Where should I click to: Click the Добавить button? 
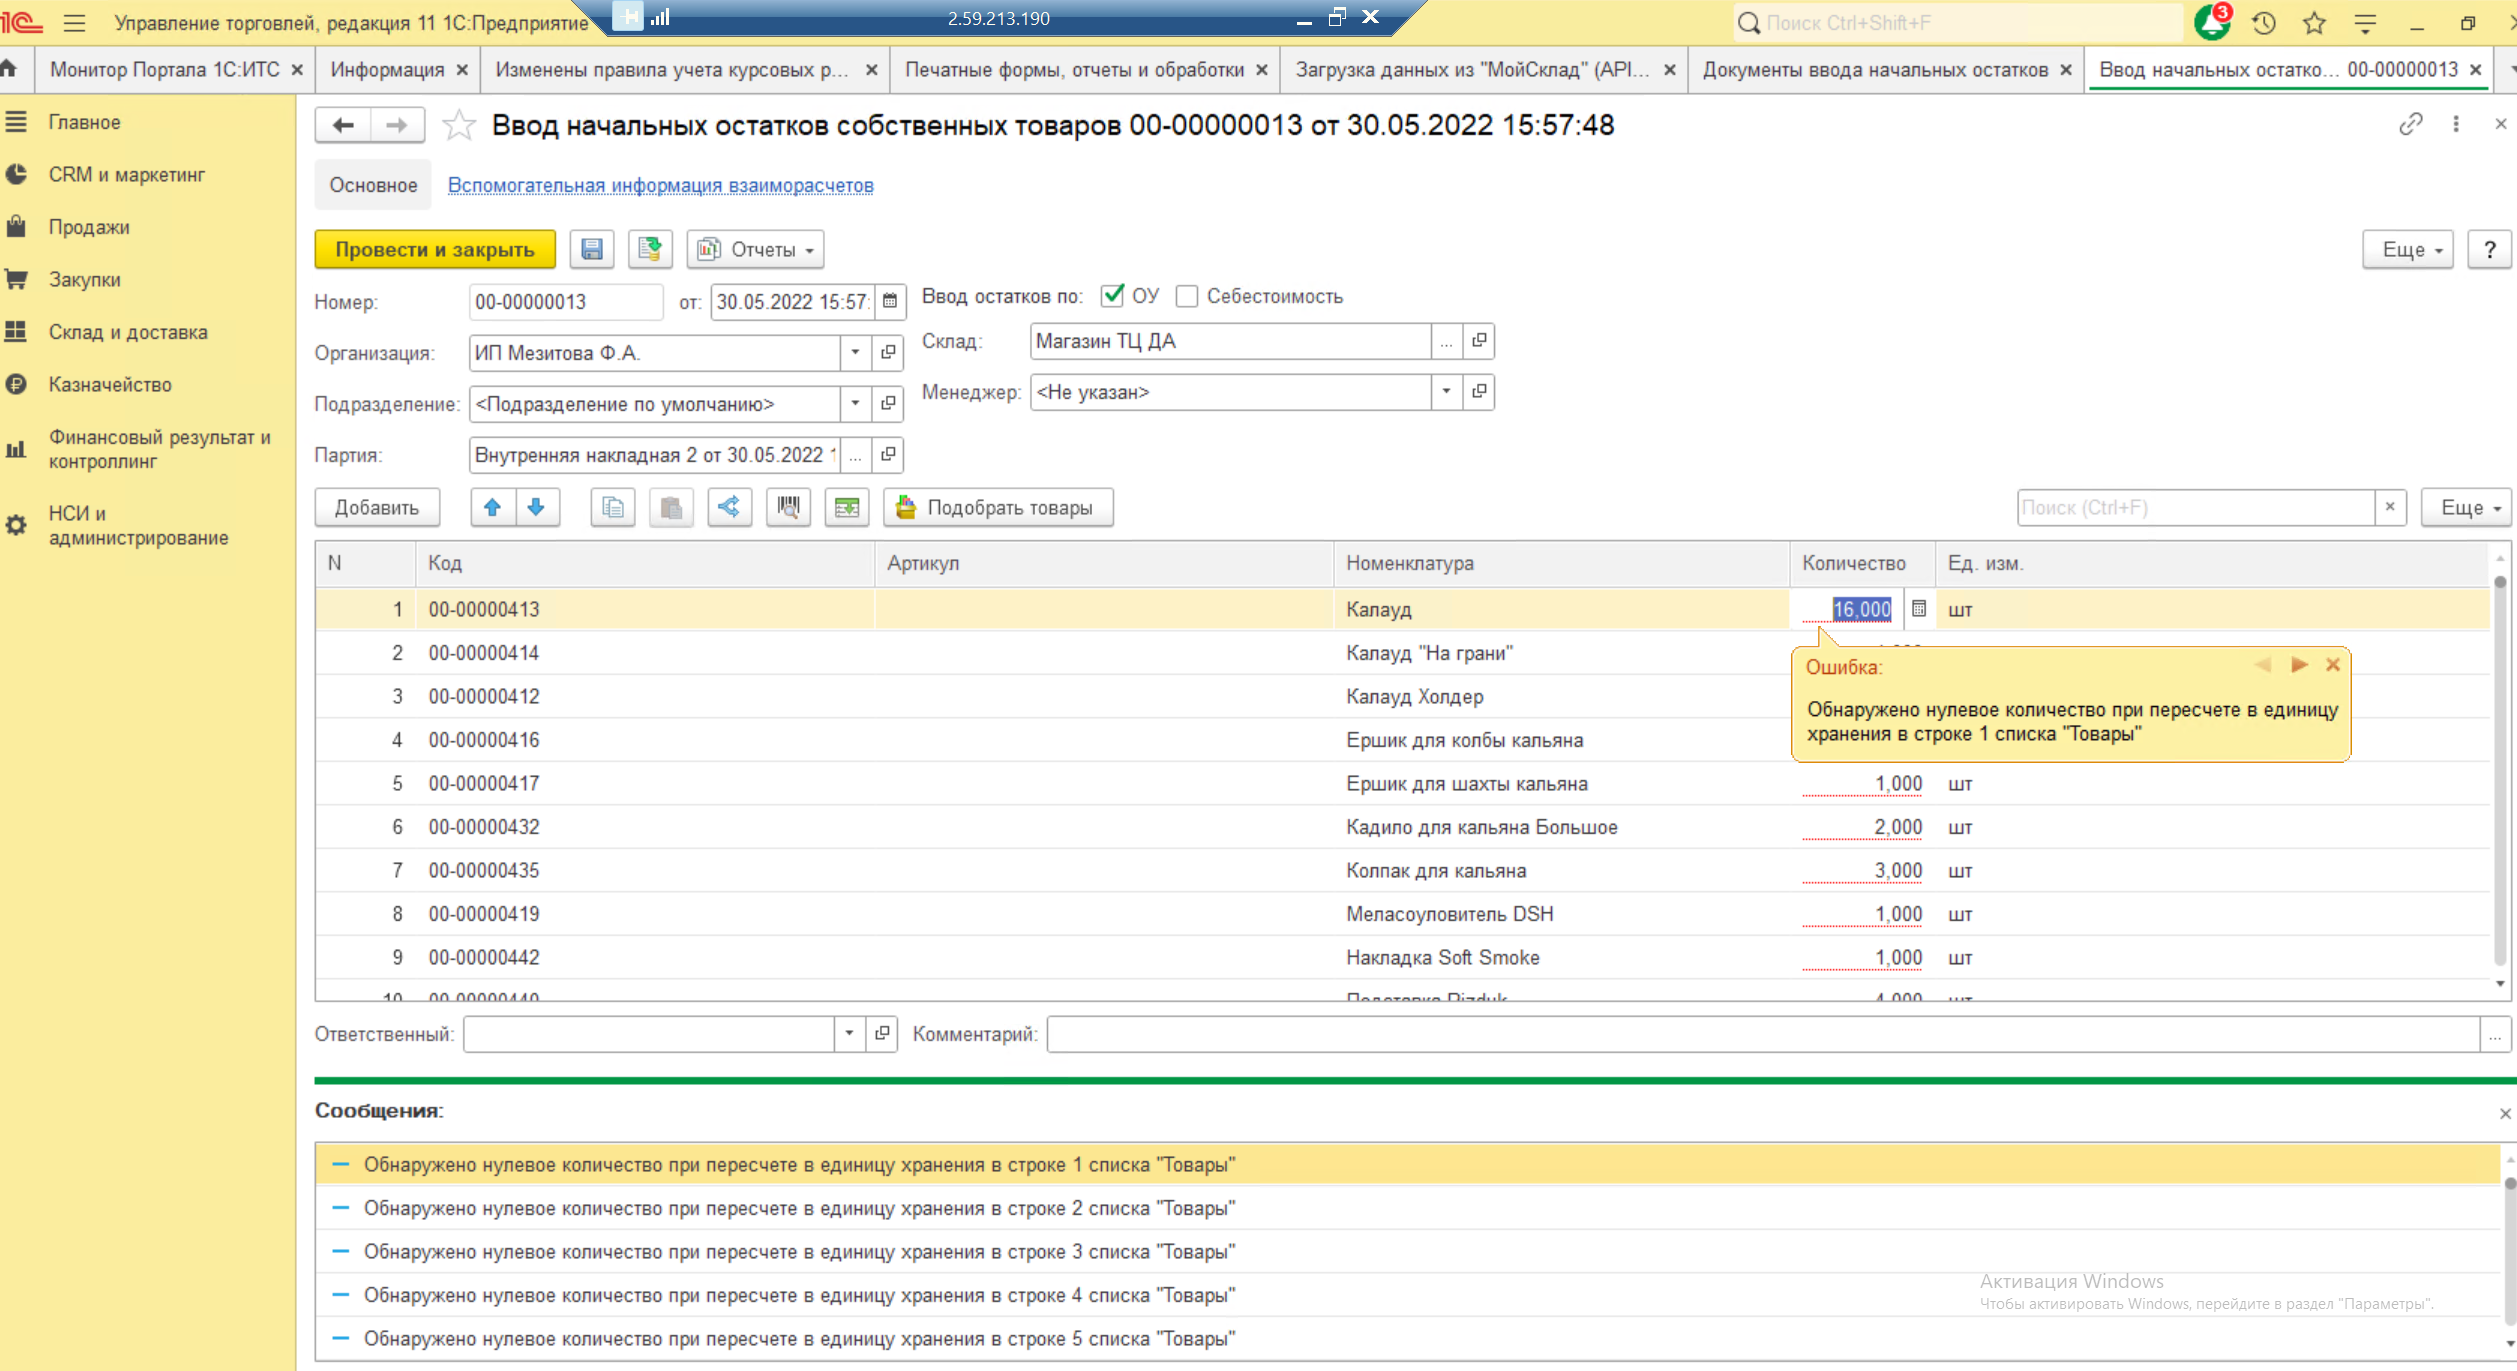tap(377, 507)
